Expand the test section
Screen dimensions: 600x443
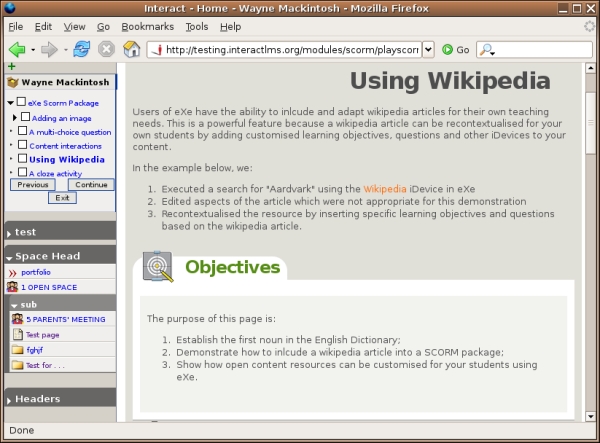[9, 234]
